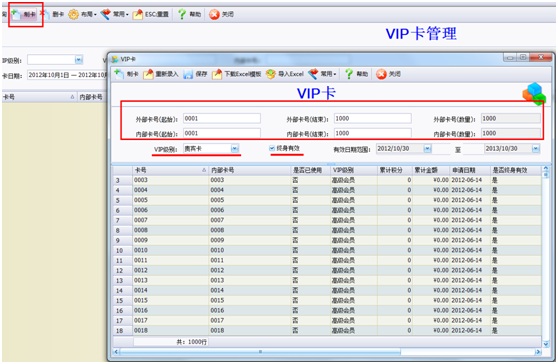
Task: Toggle the 终身有效 checkbox
Action: tap(272, 148)
